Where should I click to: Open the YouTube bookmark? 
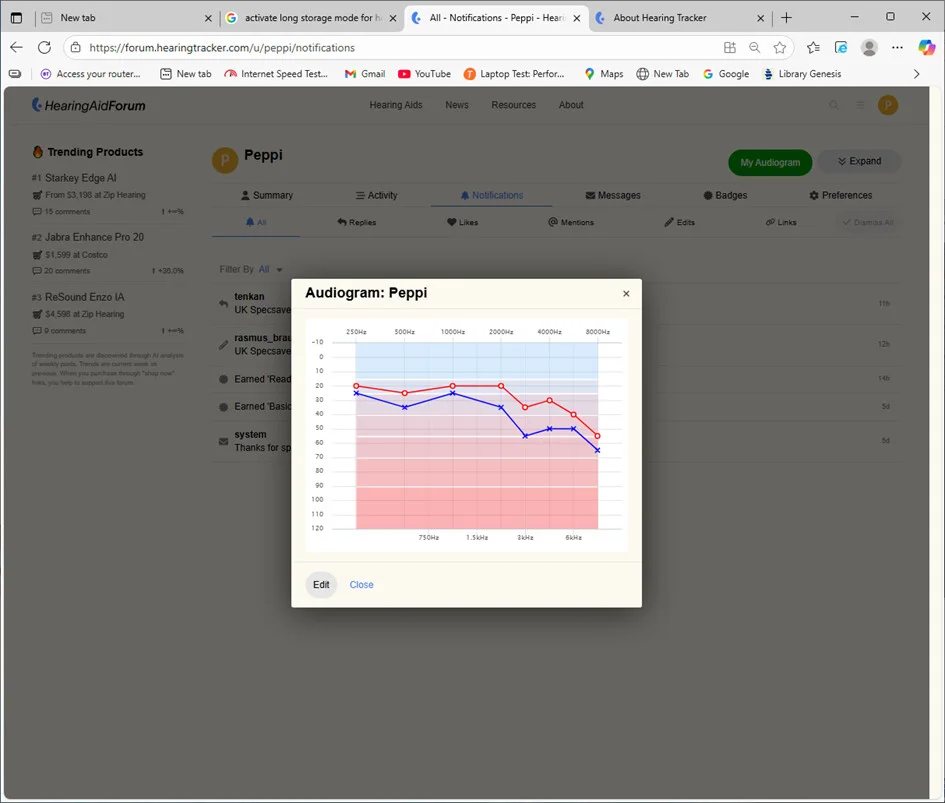pyautogui.click(x=424, y=74)
